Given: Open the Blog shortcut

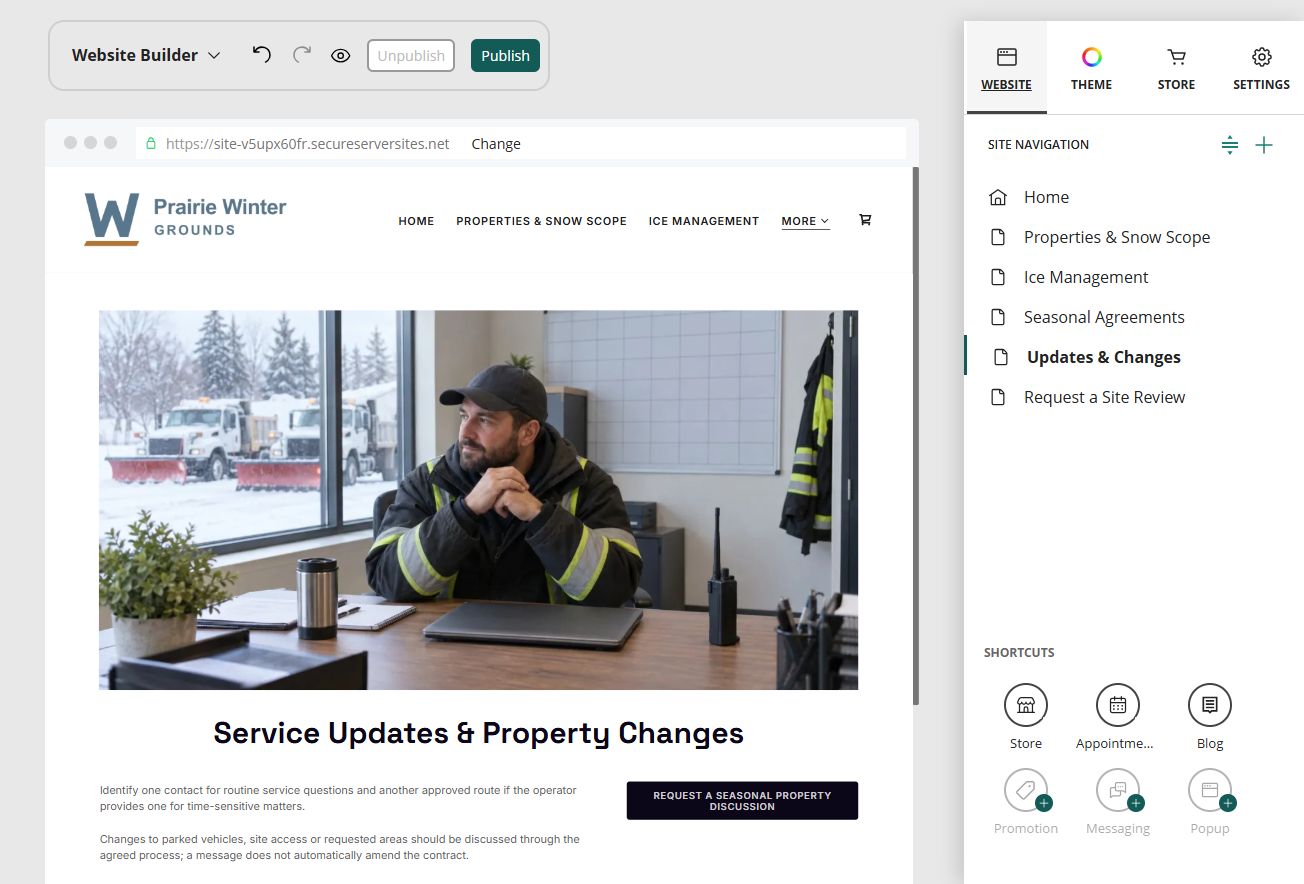Looking at the screenshot, I should (1210, 705).
